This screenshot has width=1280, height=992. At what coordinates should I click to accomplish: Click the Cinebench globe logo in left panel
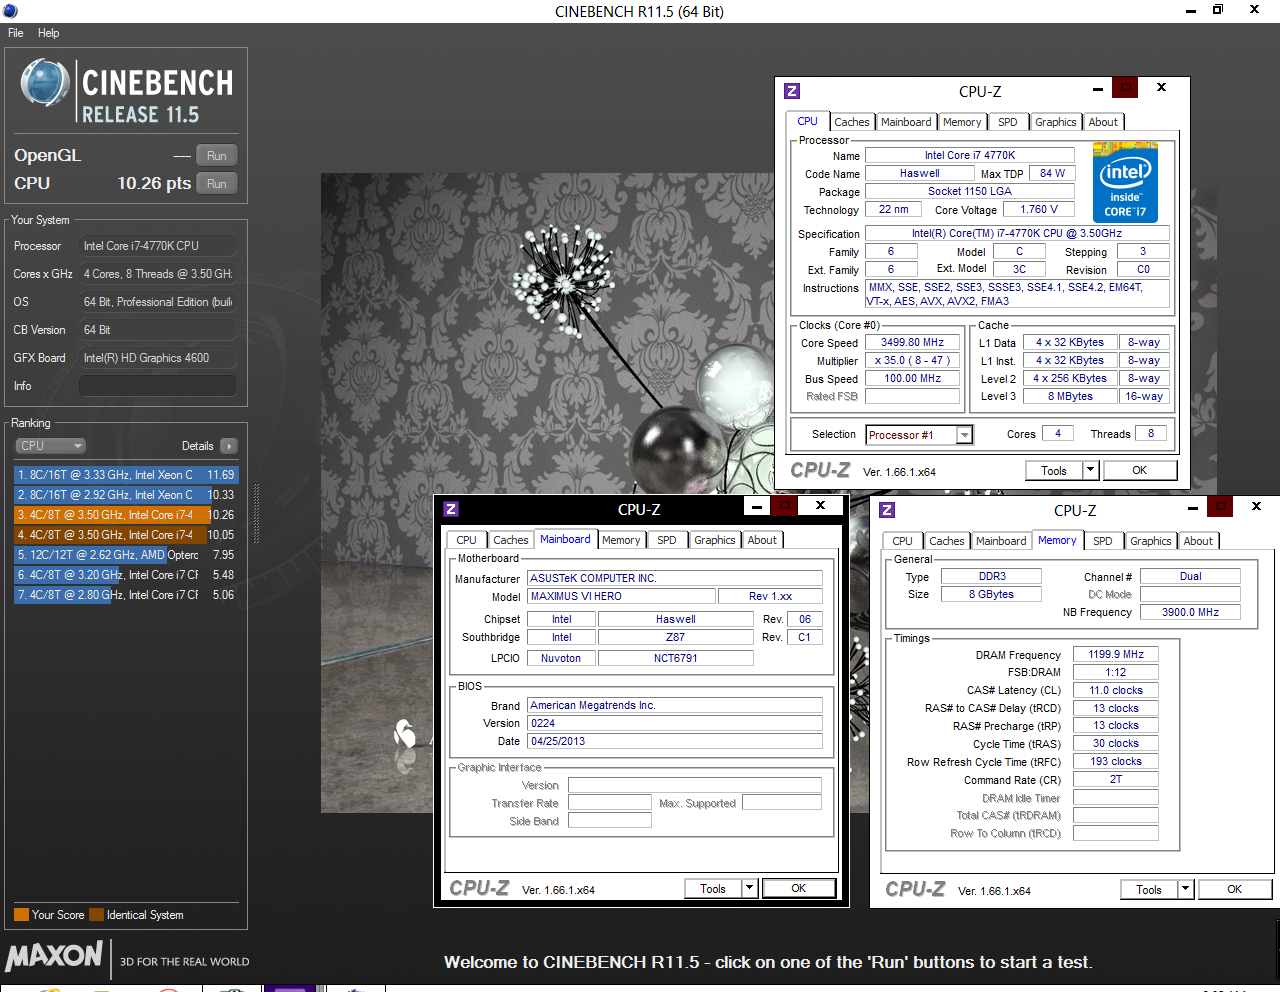pos(45,83)
